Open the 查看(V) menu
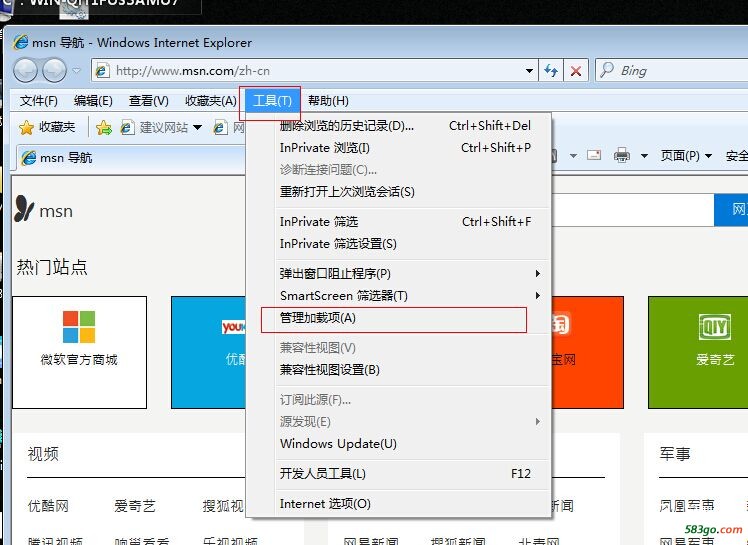This screenshot has height=545, width=748. [149, 101]
